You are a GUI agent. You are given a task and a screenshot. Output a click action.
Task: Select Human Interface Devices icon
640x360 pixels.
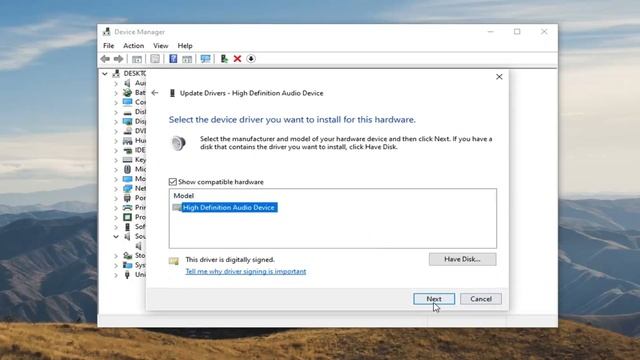coord(127,140)
